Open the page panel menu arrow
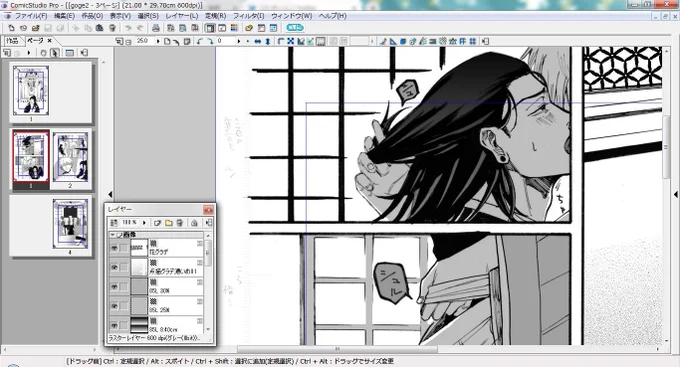The height and width of the screenshot is (367, 680). coord(29,53)
